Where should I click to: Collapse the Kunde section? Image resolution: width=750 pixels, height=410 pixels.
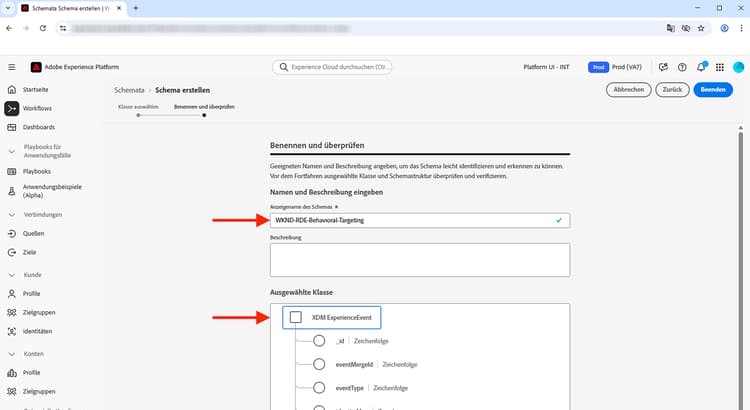[12, 275]
